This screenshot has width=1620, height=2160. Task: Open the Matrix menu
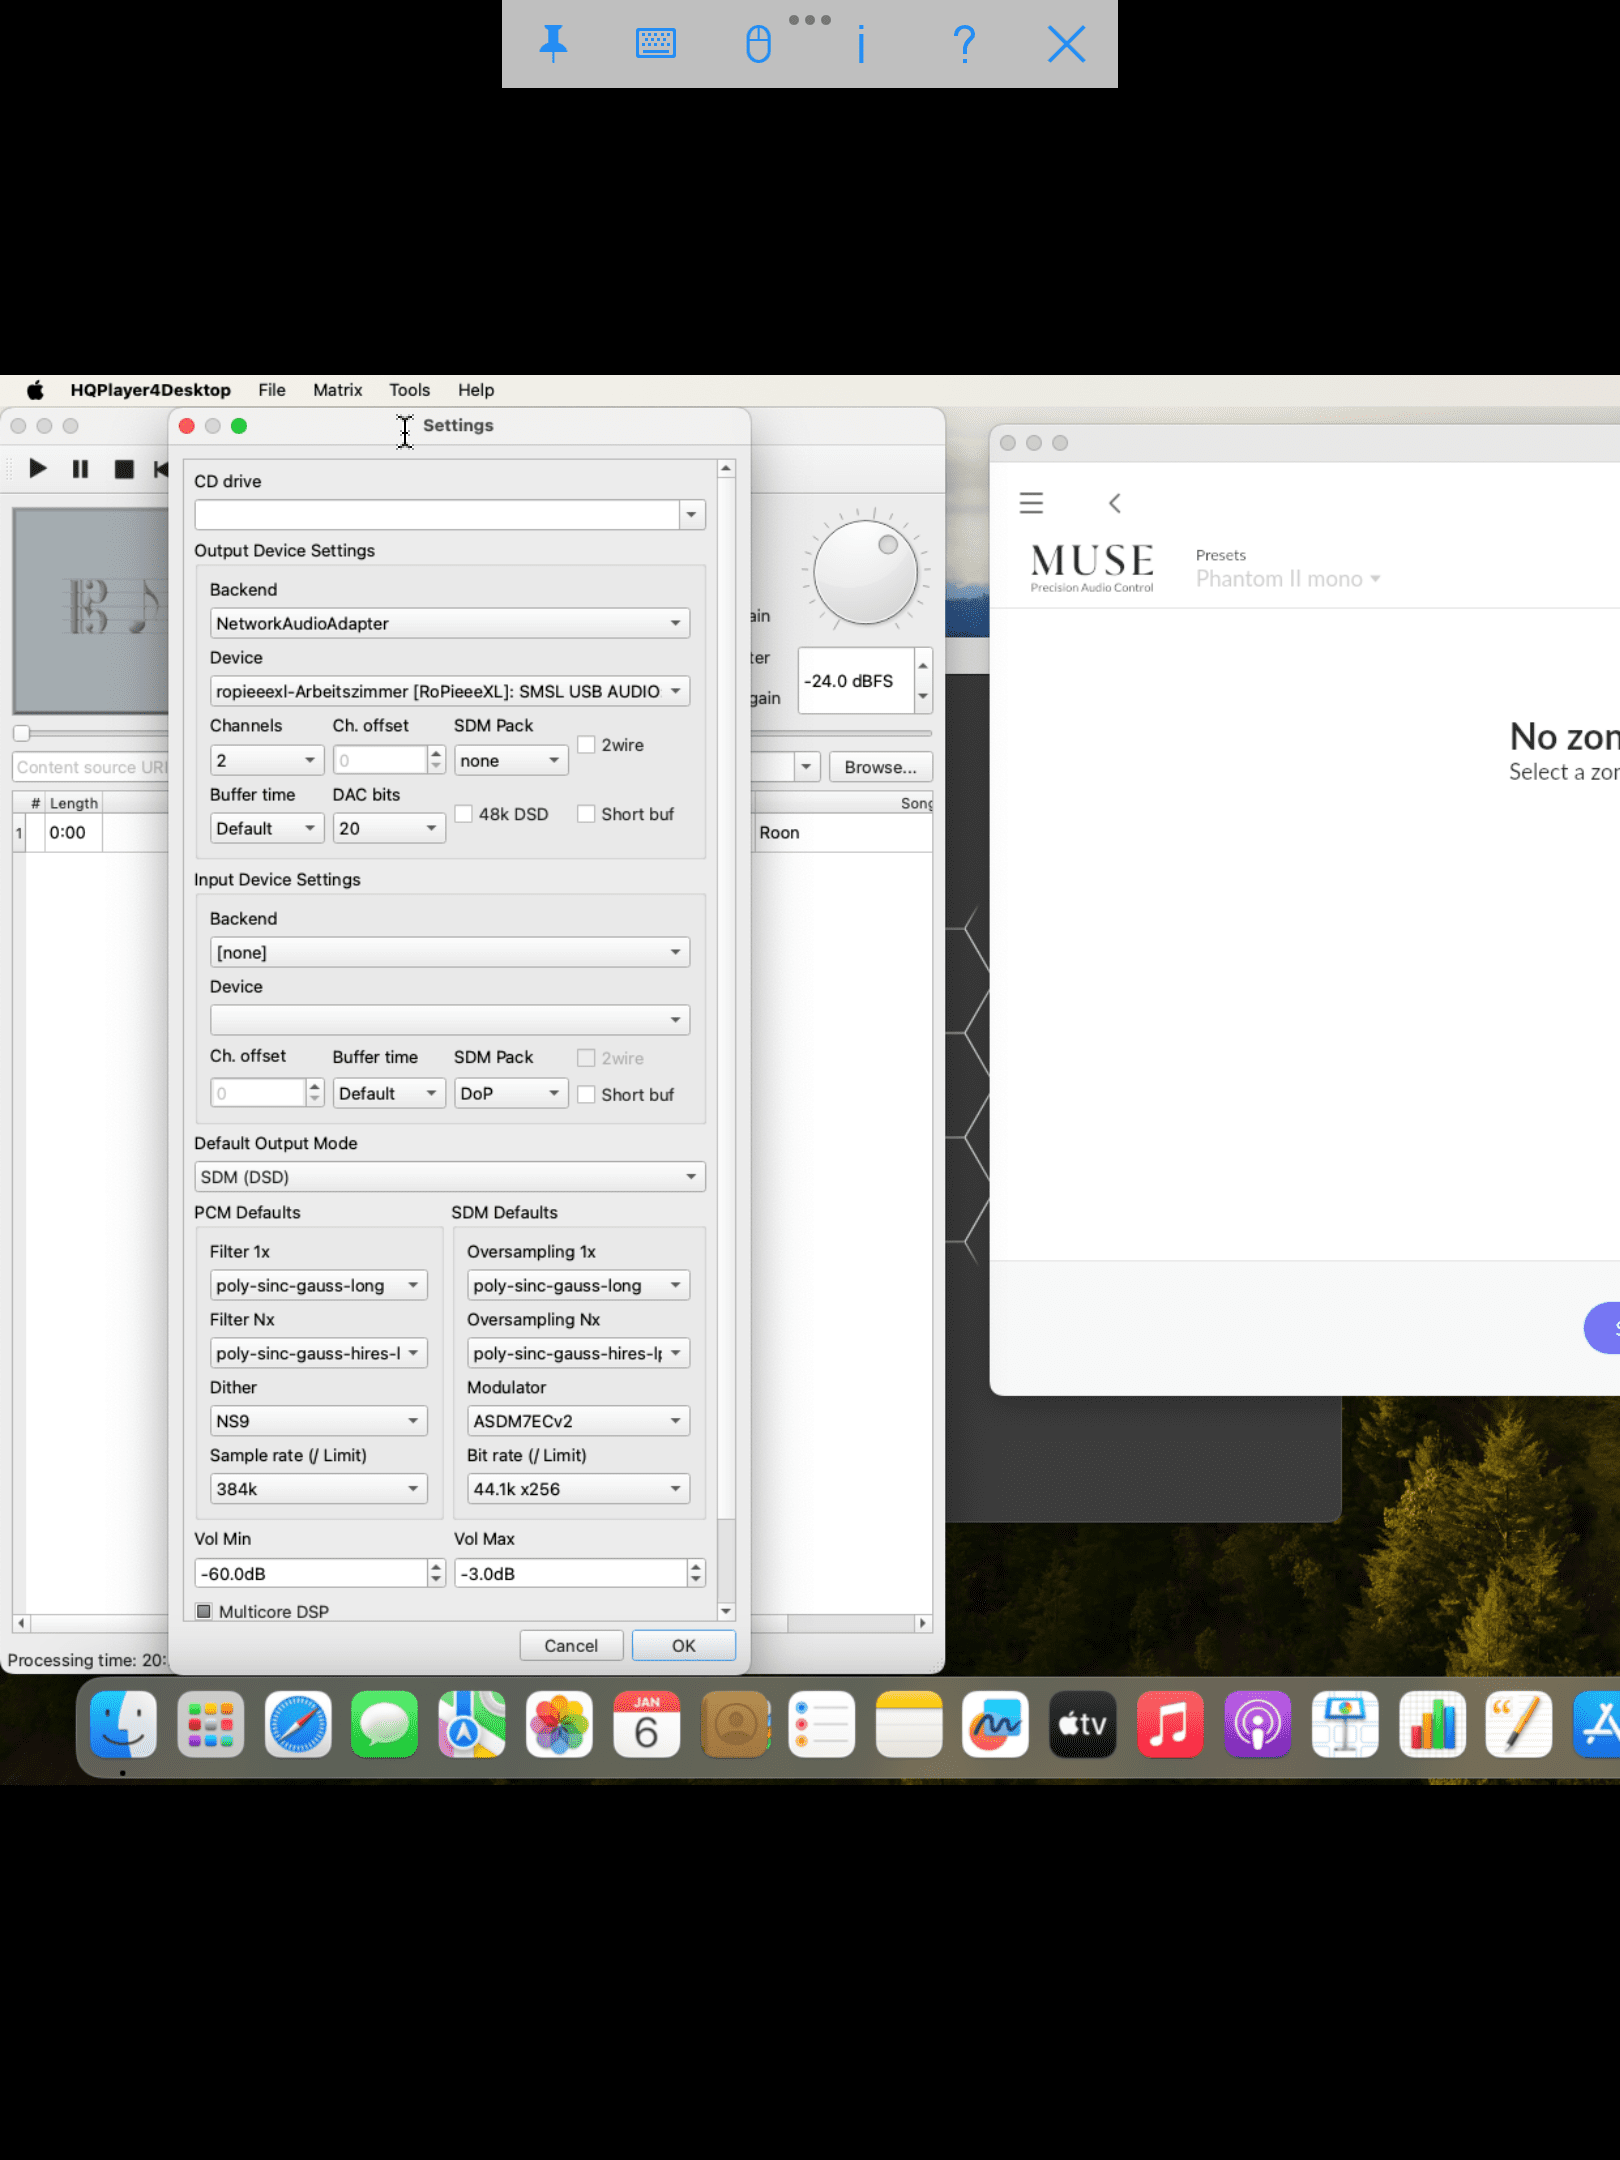coord(338,390)
